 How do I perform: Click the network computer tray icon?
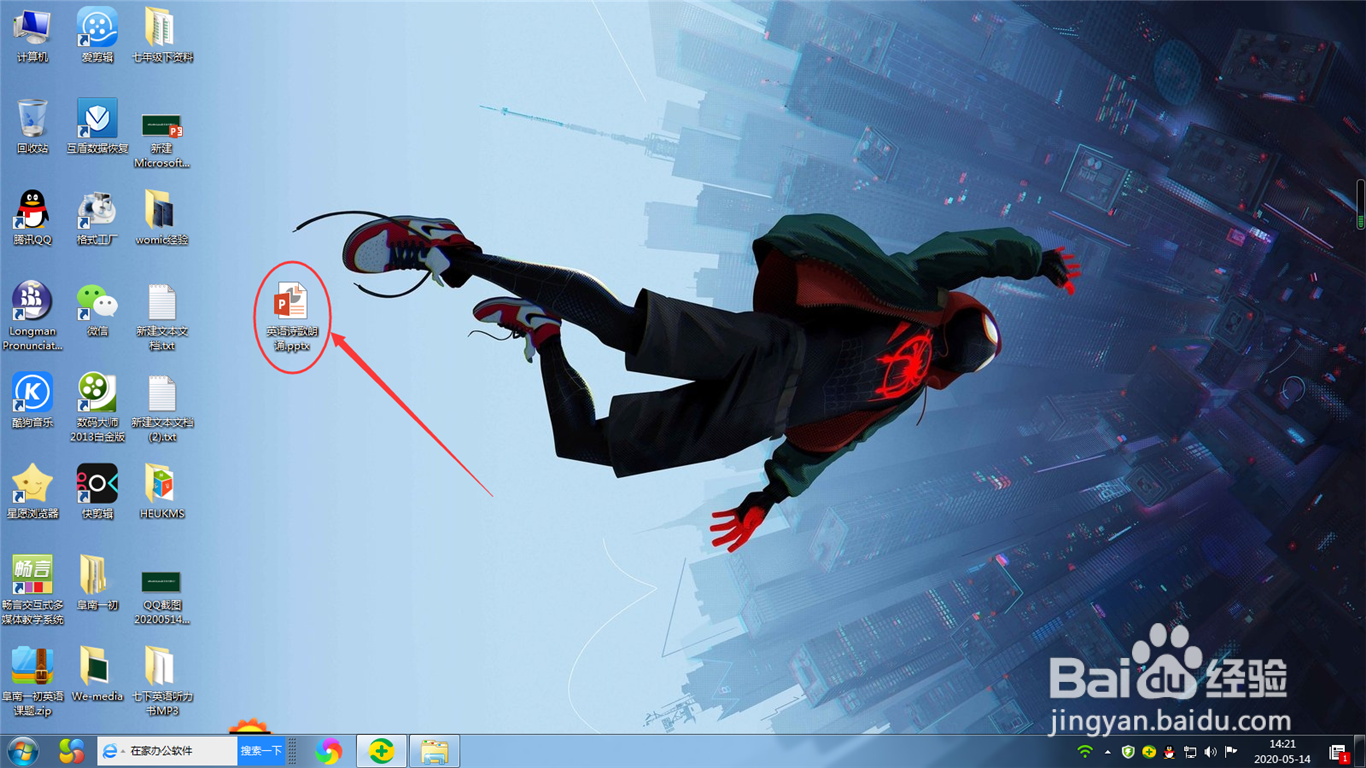(1190, 752)
